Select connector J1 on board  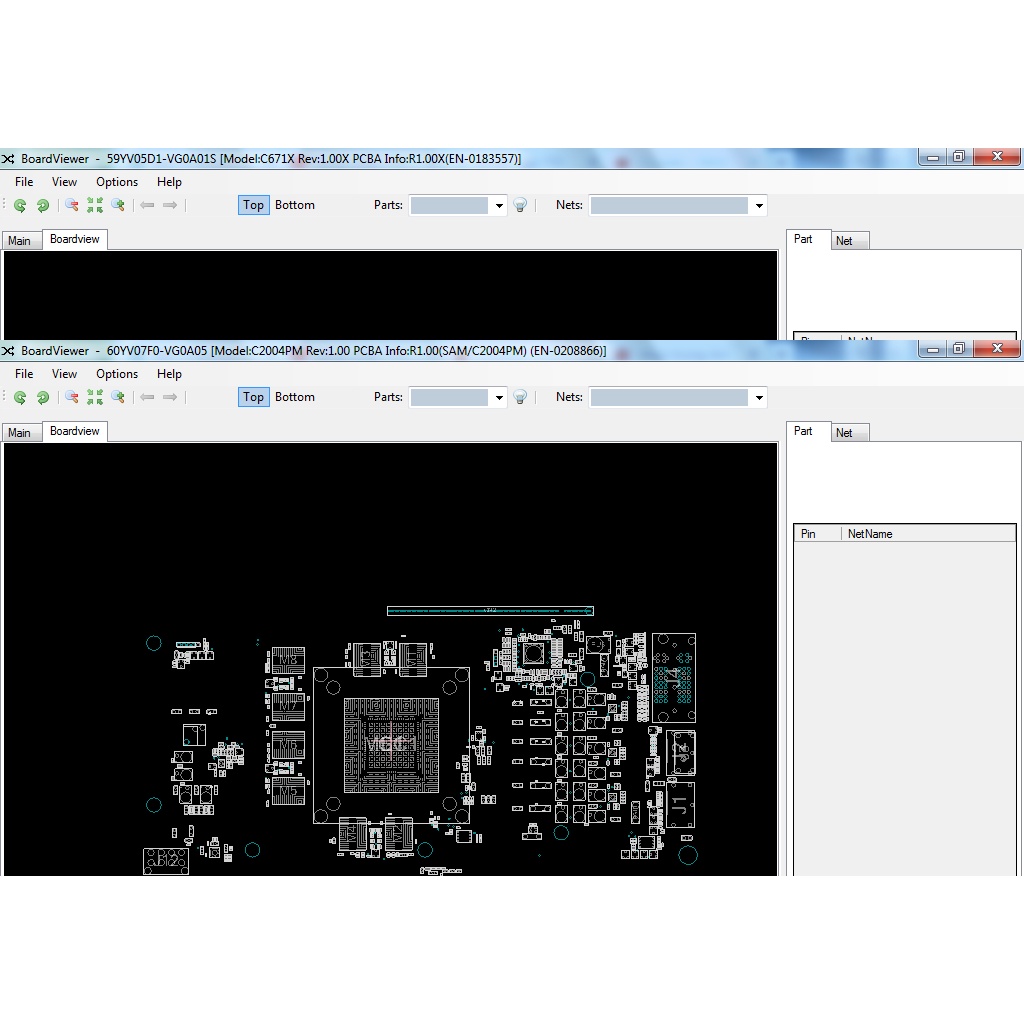(x=680, y=805)
